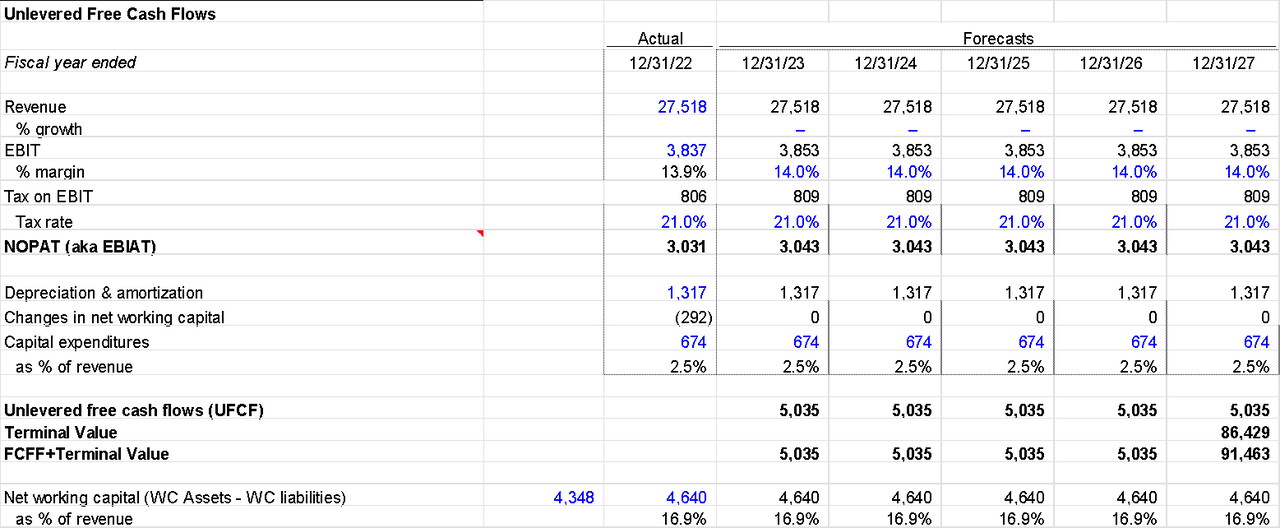
Task: Select the 'Actual' column header cell
Action: pos(660,39)
